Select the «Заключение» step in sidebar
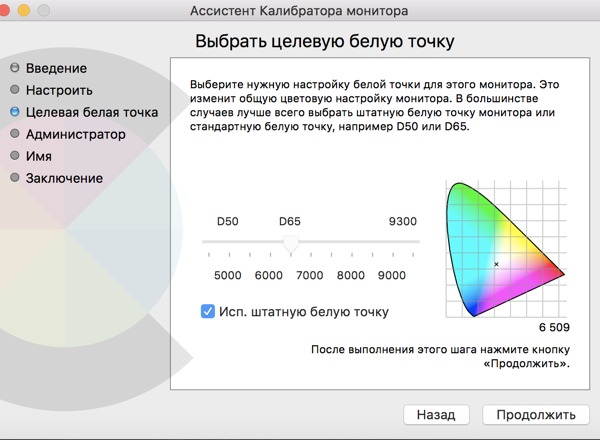This screenshot has width=600, height=440. [x=64, y=178]
